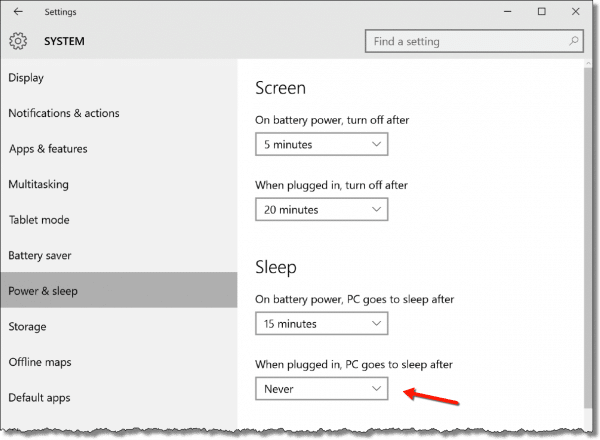The width and height of the screenshot is (600, 440).
Task: Close the Settings window
Action: point(576,11)
